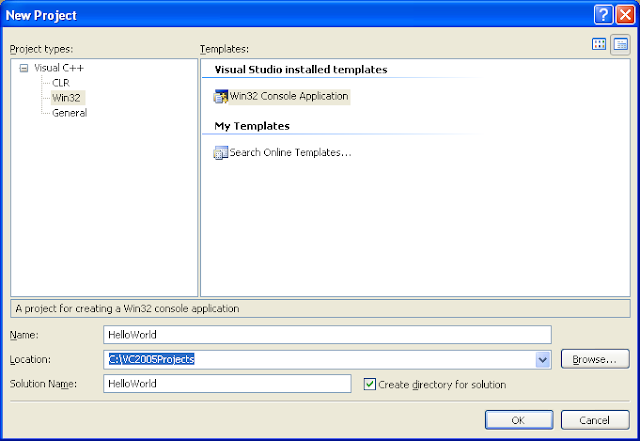
Task: Open the dialog Help question button
Action: click(603, 15)
